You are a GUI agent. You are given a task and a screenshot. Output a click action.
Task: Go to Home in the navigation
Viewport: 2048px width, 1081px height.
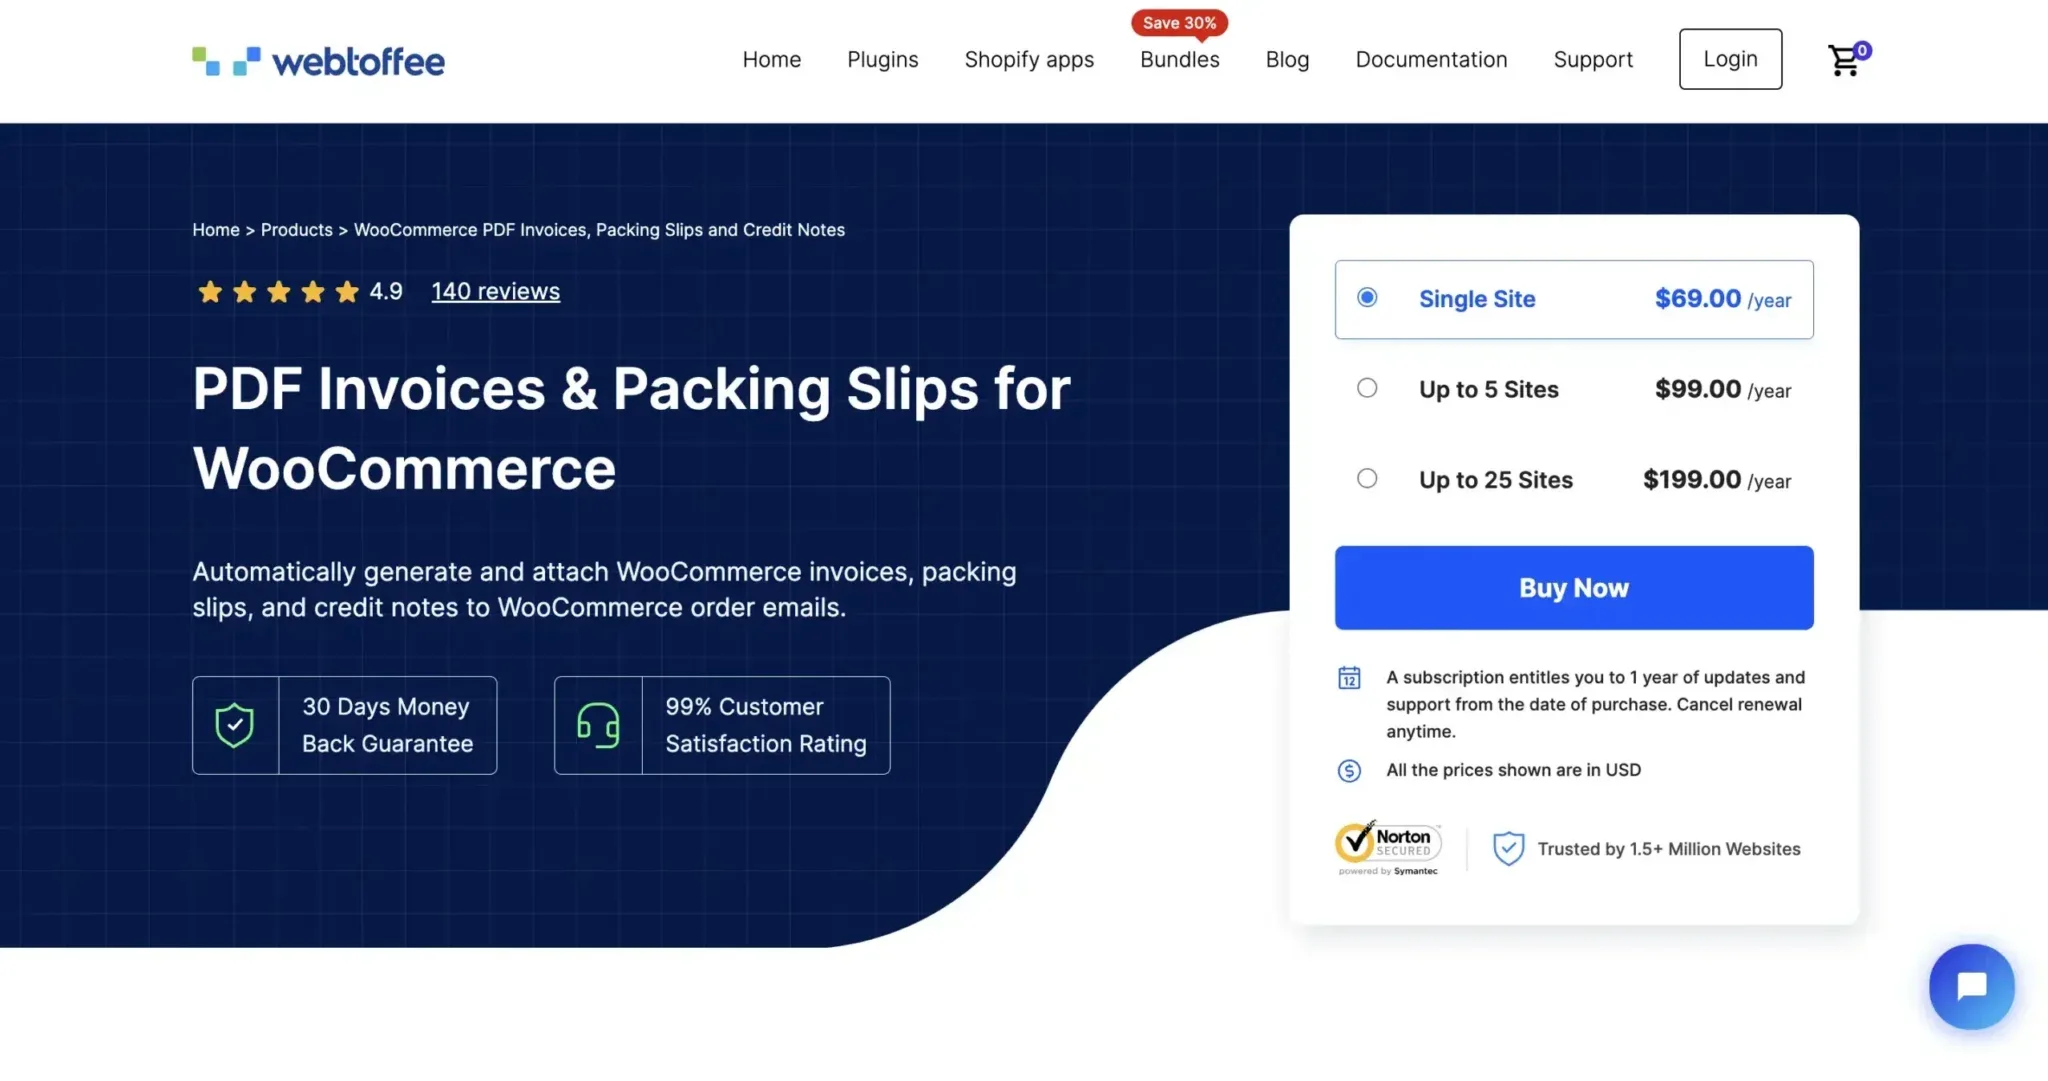click(x=772, y=60)
